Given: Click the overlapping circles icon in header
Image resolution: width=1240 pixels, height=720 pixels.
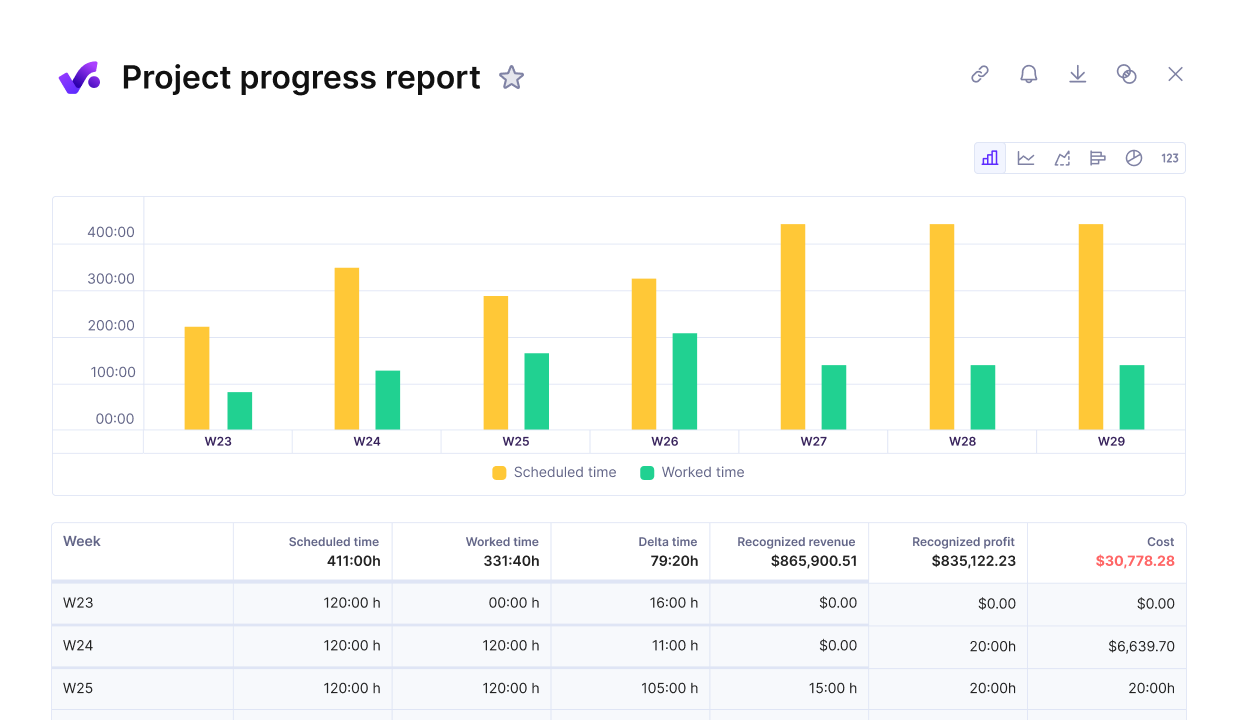Looking at the screenshot, I should (x=1126, y=74).
